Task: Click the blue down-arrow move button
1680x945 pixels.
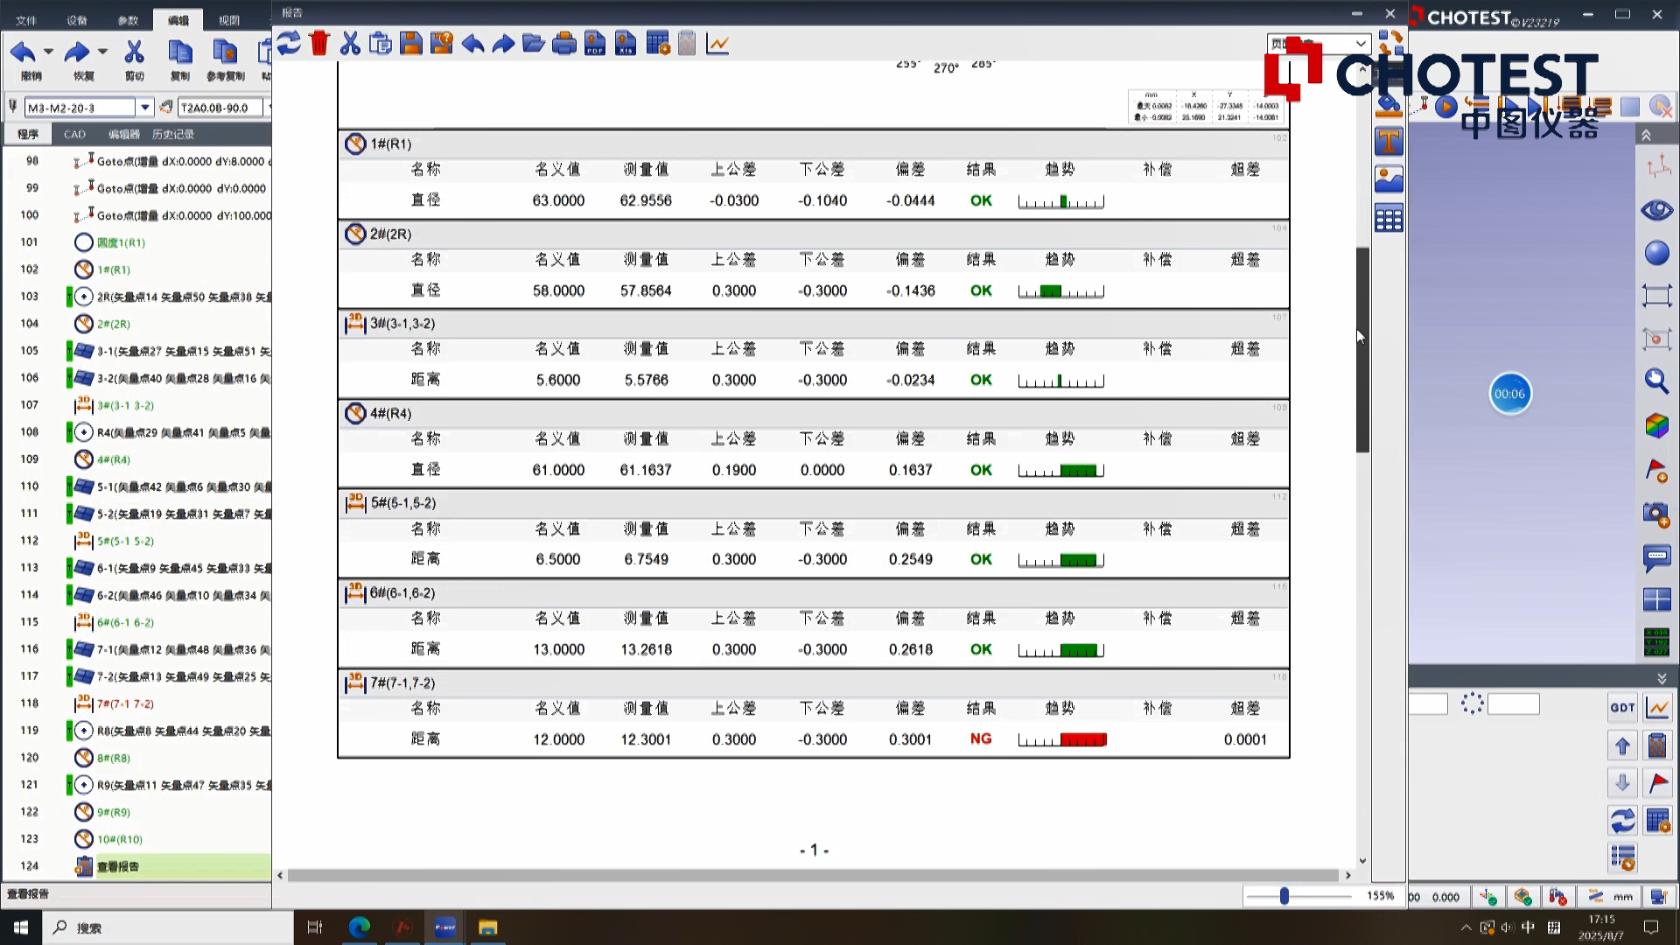Action: (x=1622, y=783)
